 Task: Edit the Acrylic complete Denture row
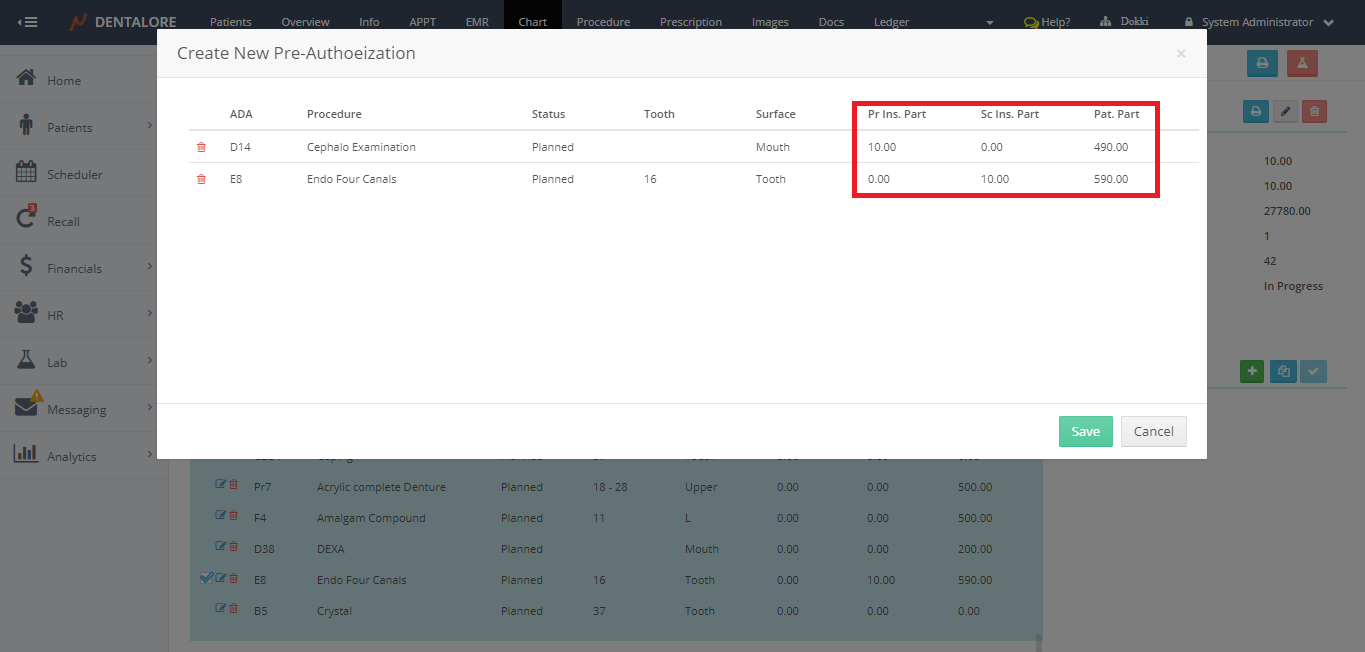(221, 486)
